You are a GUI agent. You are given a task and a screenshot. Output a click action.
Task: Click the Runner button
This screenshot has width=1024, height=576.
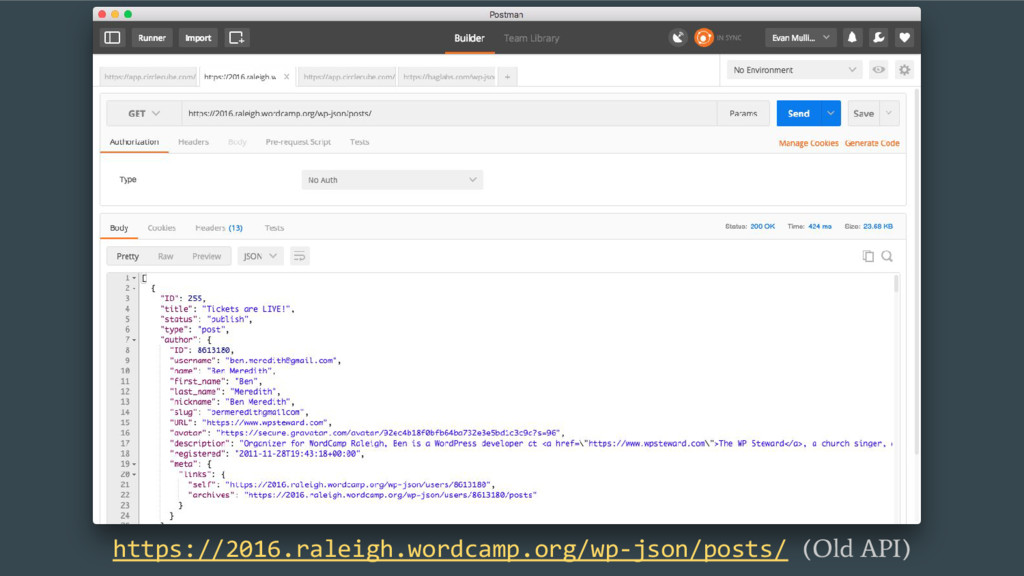click(x=152, y=38)
